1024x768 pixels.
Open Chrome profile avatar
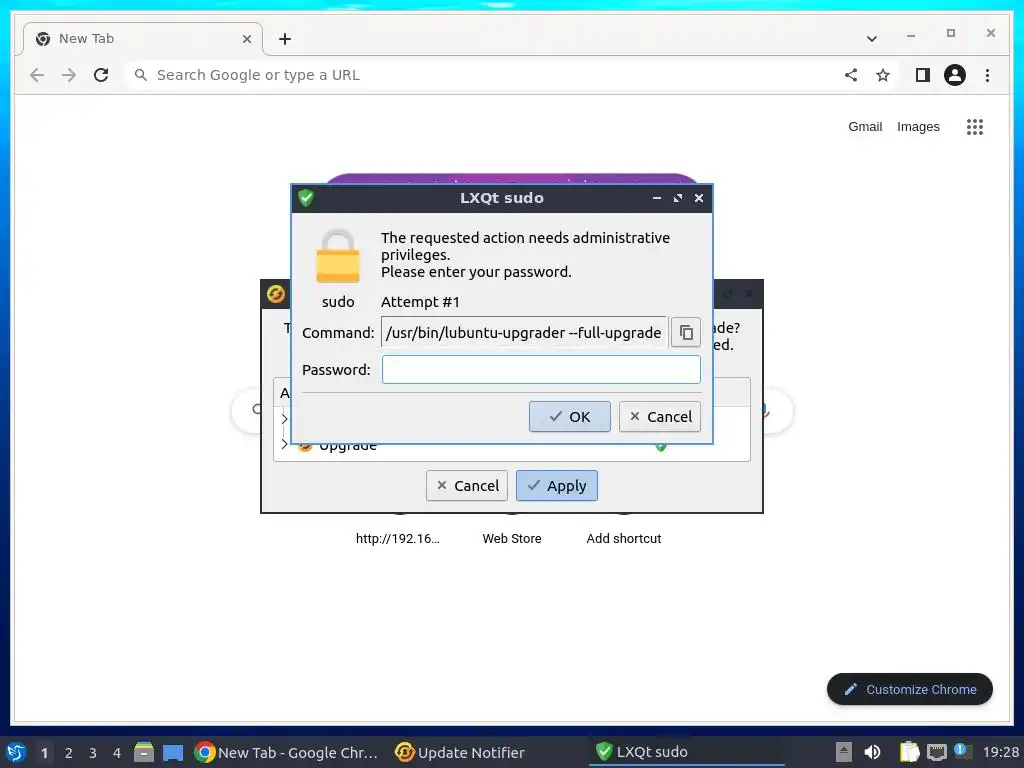pos(955,75)
